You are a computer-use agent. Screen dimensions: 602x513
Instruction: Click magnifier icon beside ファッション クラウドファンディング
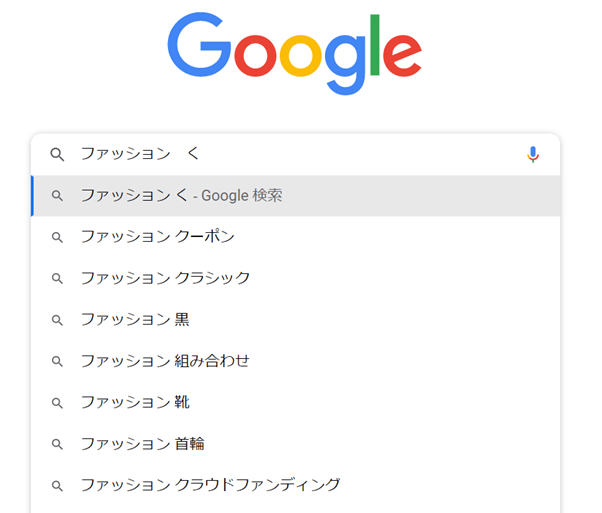[x=58, y=486]
